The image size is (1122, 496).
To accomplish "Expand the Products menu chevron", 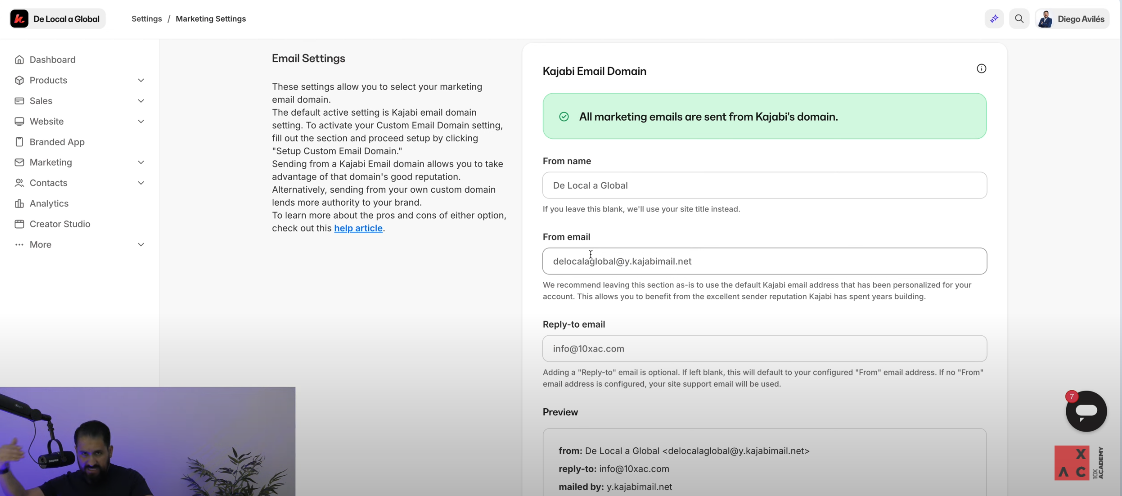I will coord(141,80).
